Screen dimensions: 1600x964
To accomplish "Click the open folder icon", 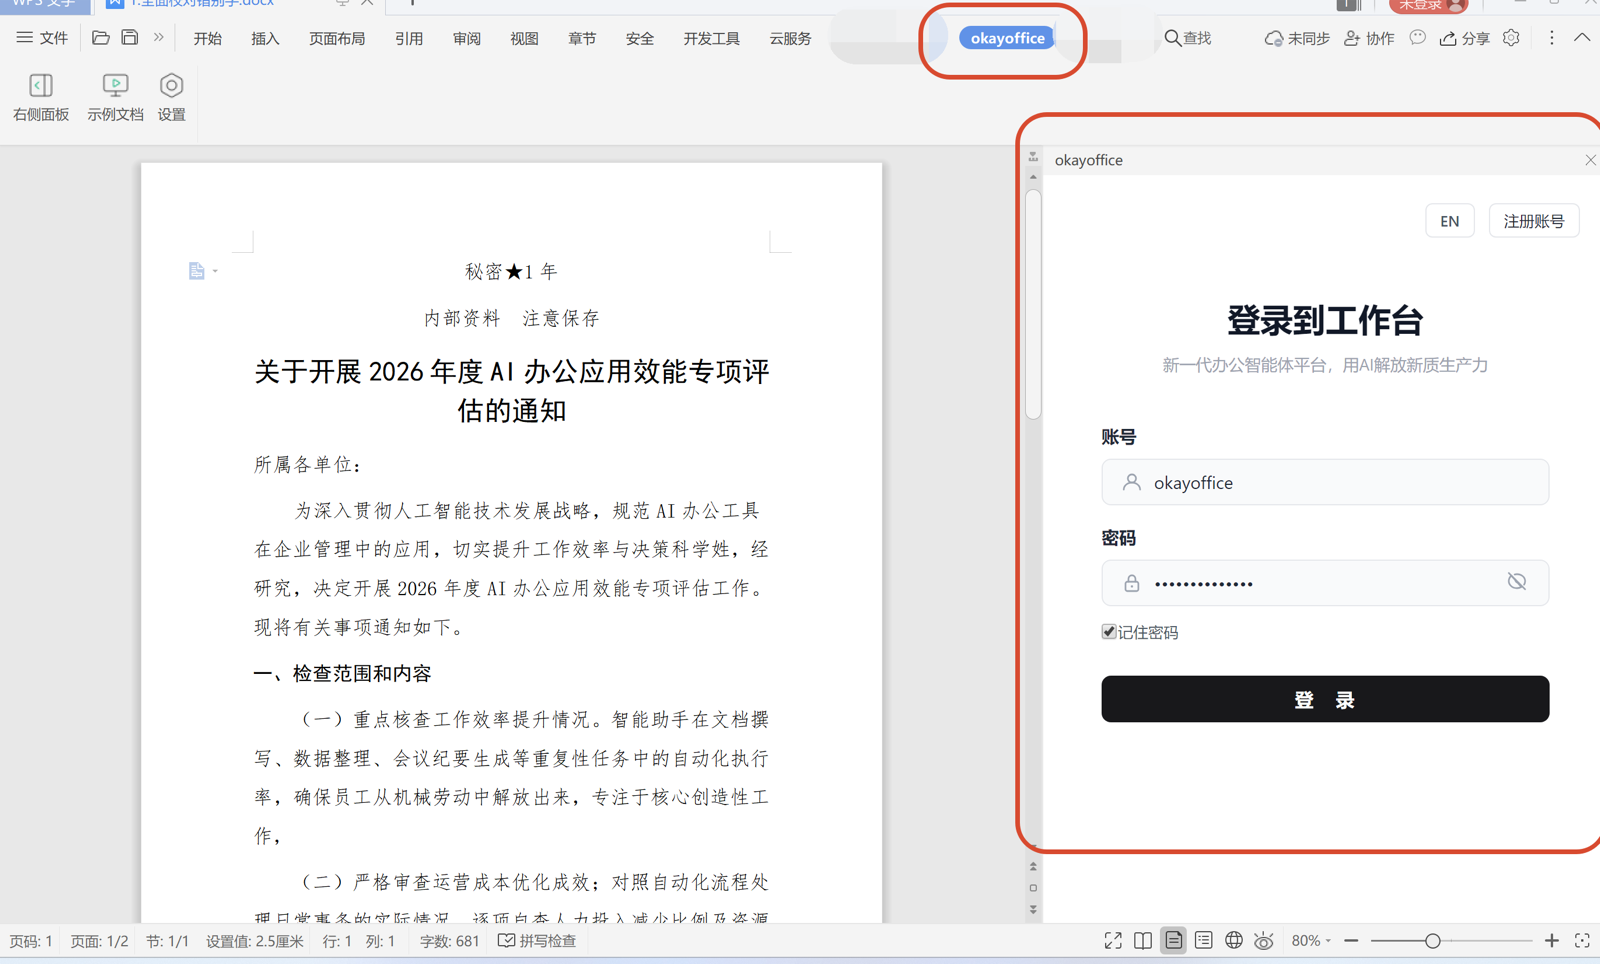I will click(100, 38).
